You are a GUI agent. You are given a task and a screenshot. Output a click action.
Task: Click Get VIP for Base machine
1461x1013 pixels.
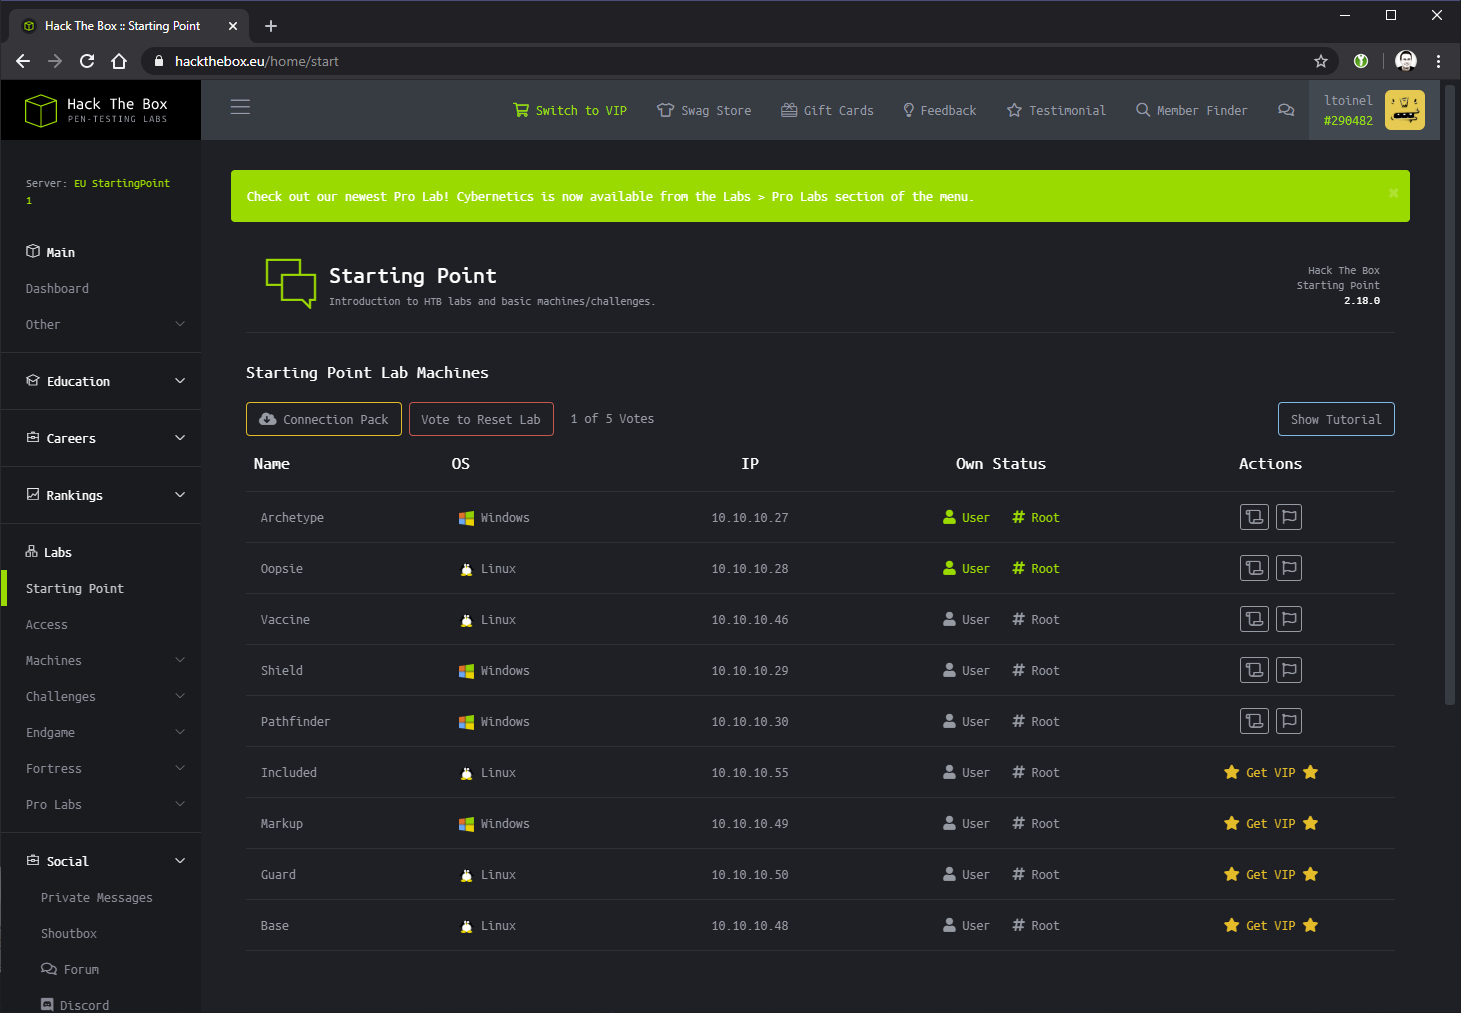point(1271,925)
